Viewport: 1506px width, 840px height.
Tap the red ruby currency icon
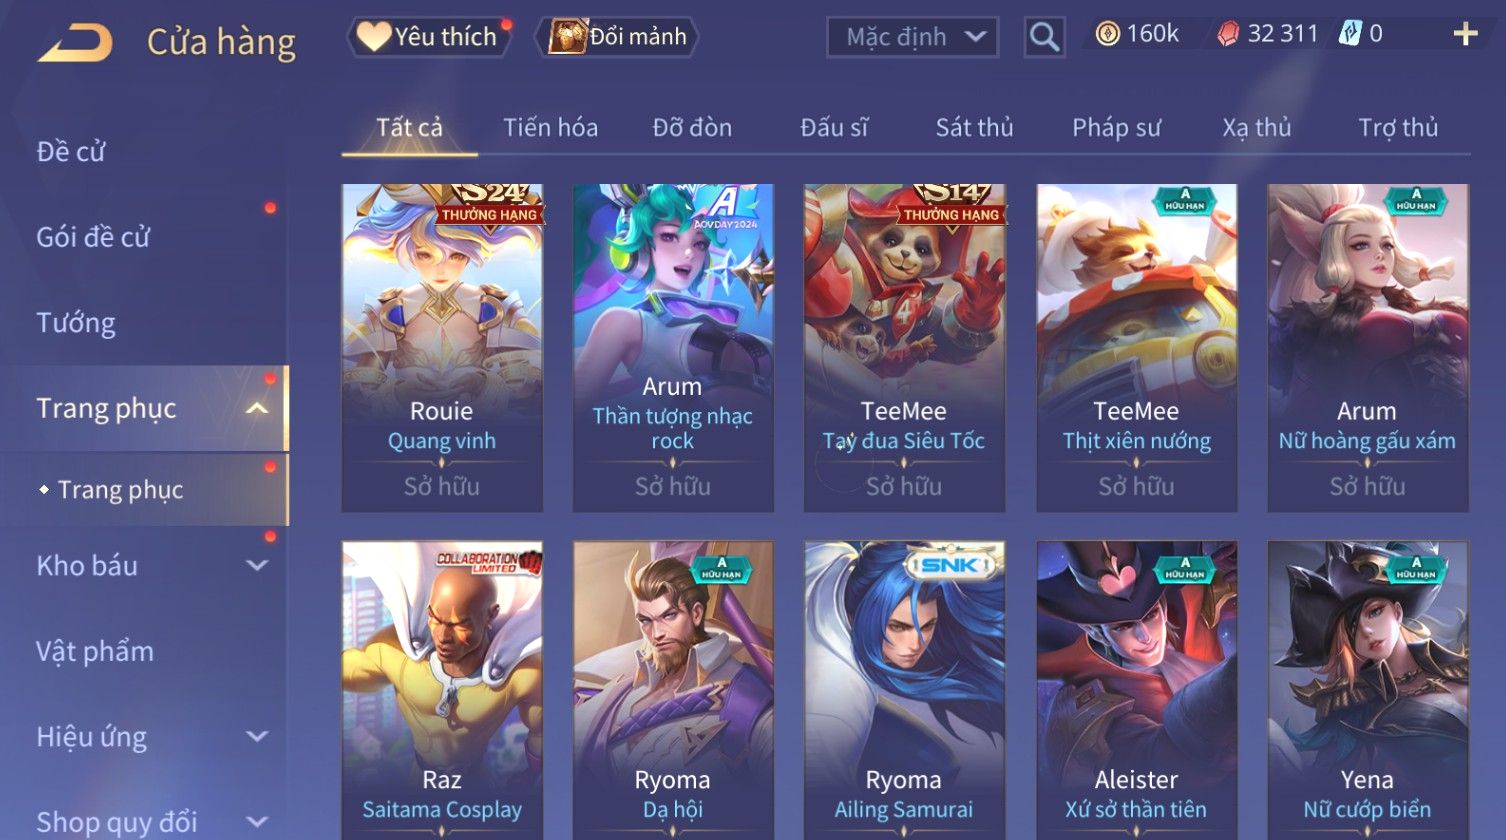coord(1228,35)
